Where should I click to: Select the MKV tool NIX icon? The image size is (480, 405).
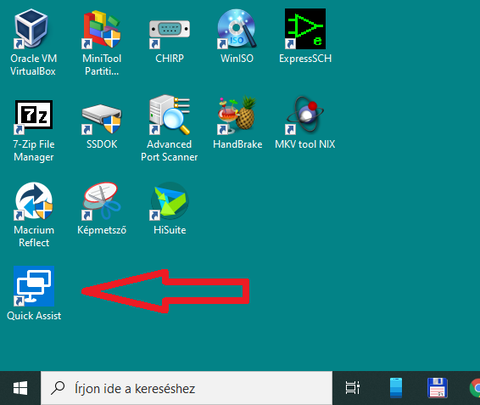pos(305,115)
